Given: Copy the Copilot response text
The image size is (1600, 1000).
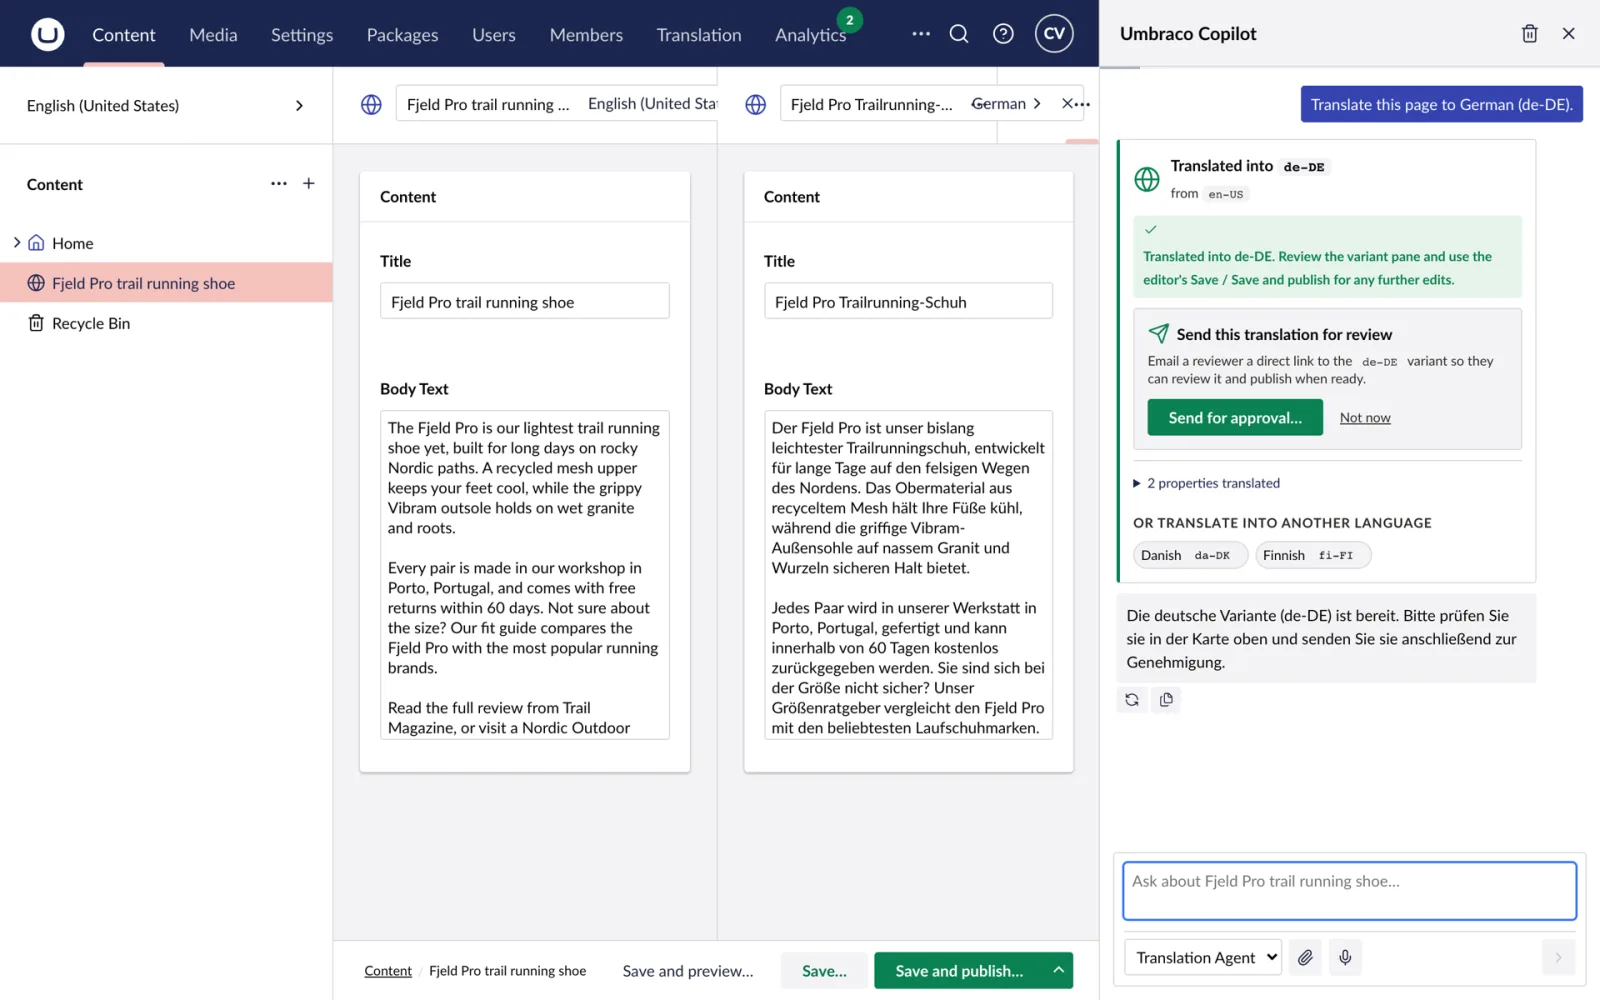Looking at the screenshot, I should [x=1166, y=700].
